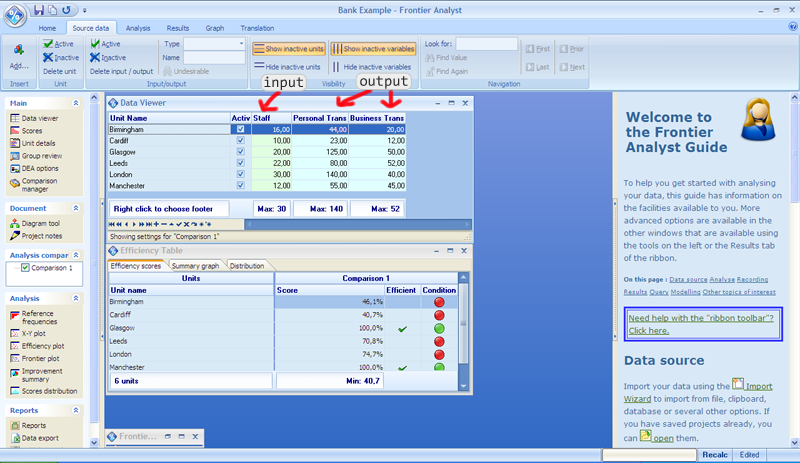Set unit as Inactive in Unit group
Screen dimensions: 800x463
tap(61, 58)
